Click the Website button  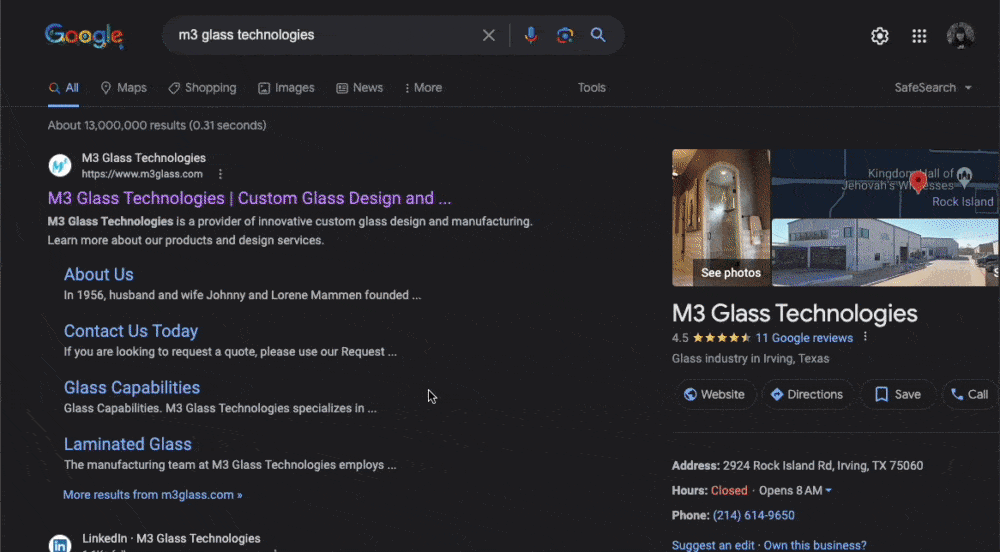[715, 395]
